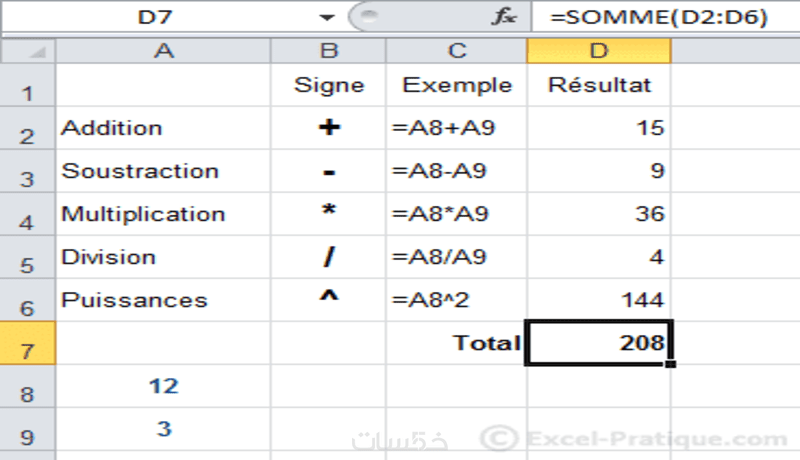Click the division sign cell in Signe column
The height and width of the screenshot is (460, 800).
pos(329,257)
